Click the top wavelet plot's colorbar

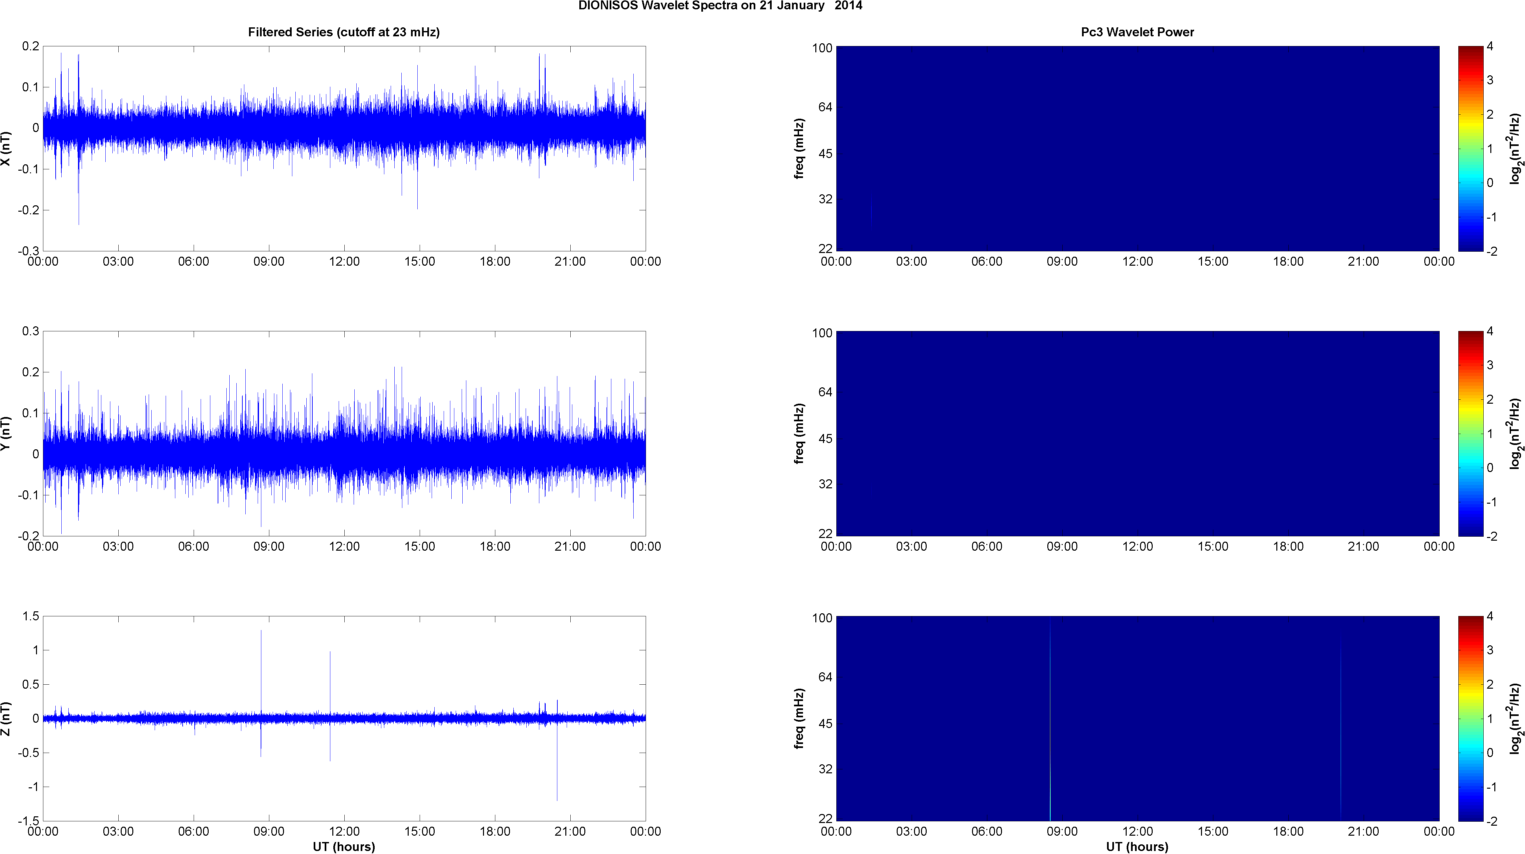click(1470, 148)
